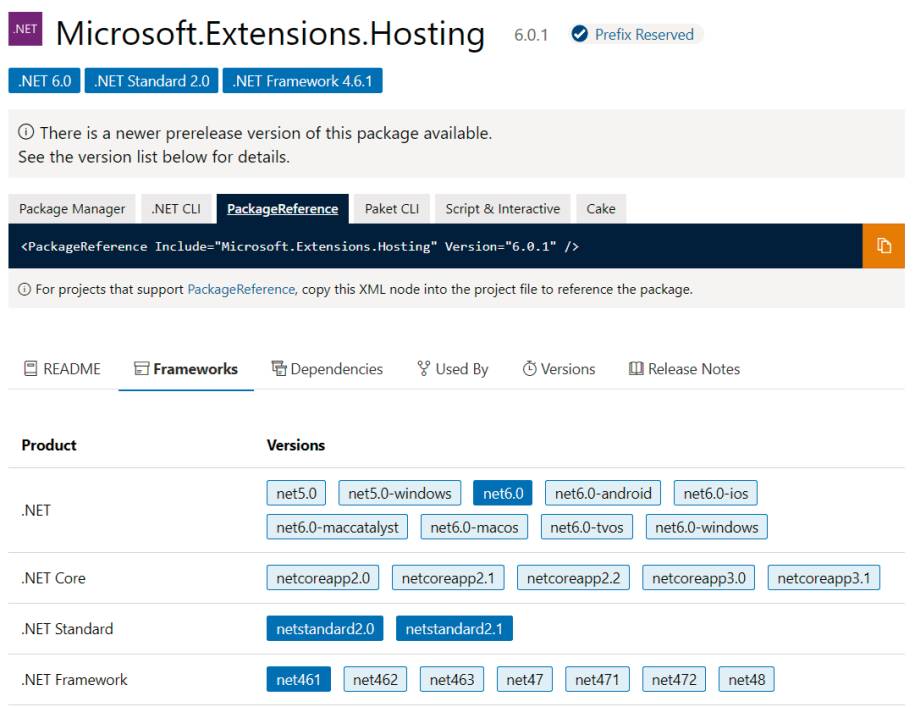The image size is (915, 707).
Task: Click the .NET 6.0 framework badge
Action: click(x=44, y=80)
